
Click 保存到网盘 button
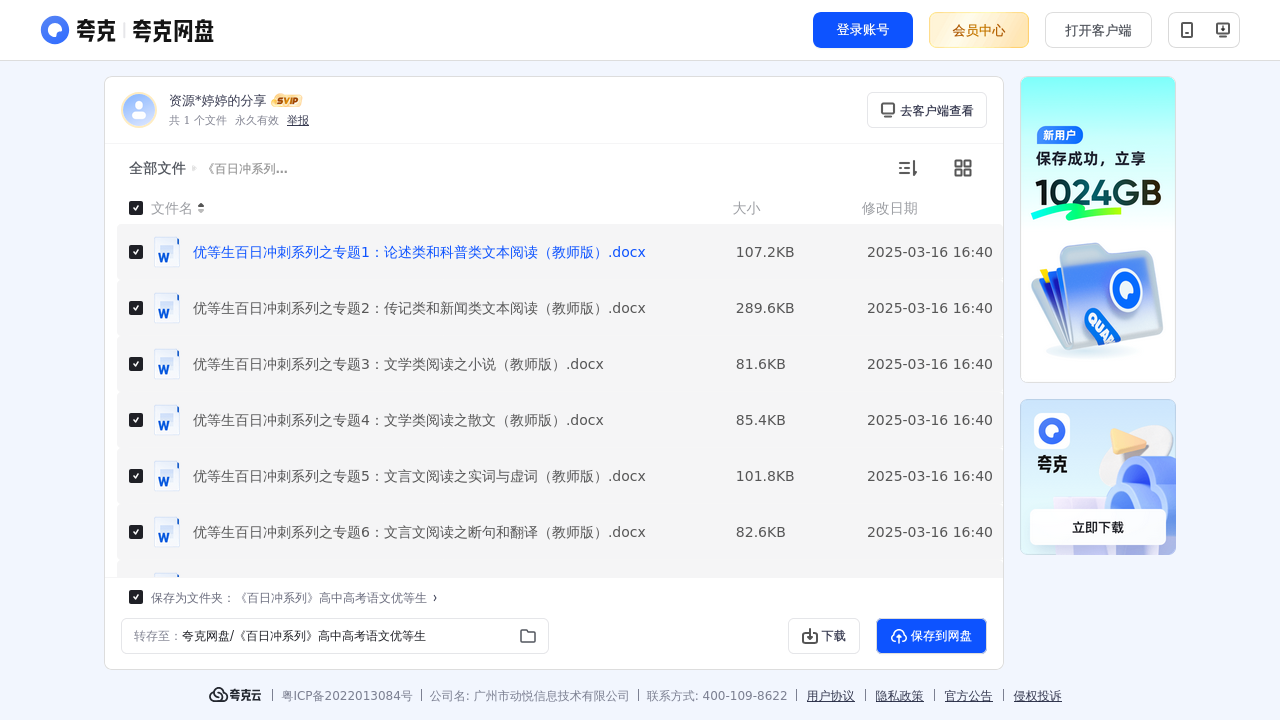click(931, 636)
